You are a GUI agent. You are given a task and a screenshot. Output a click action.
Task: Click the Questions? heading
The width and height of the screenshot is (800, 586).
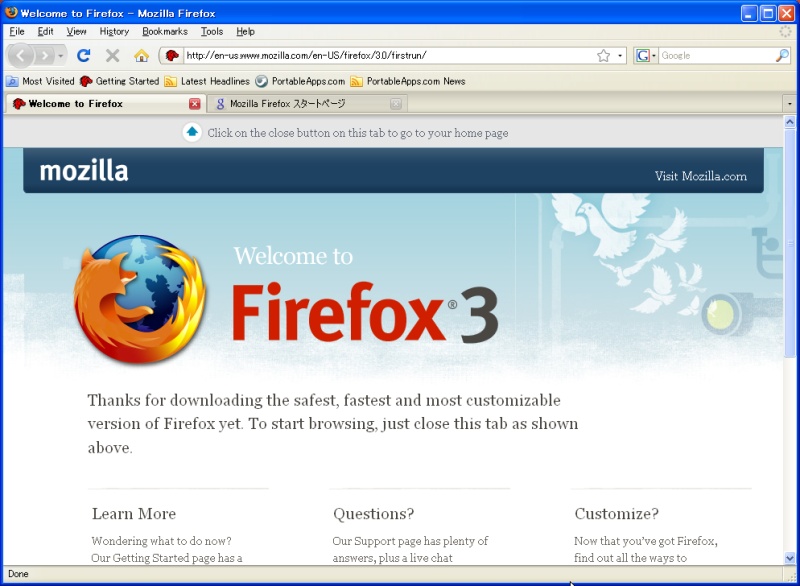click(x=373, y=514)
